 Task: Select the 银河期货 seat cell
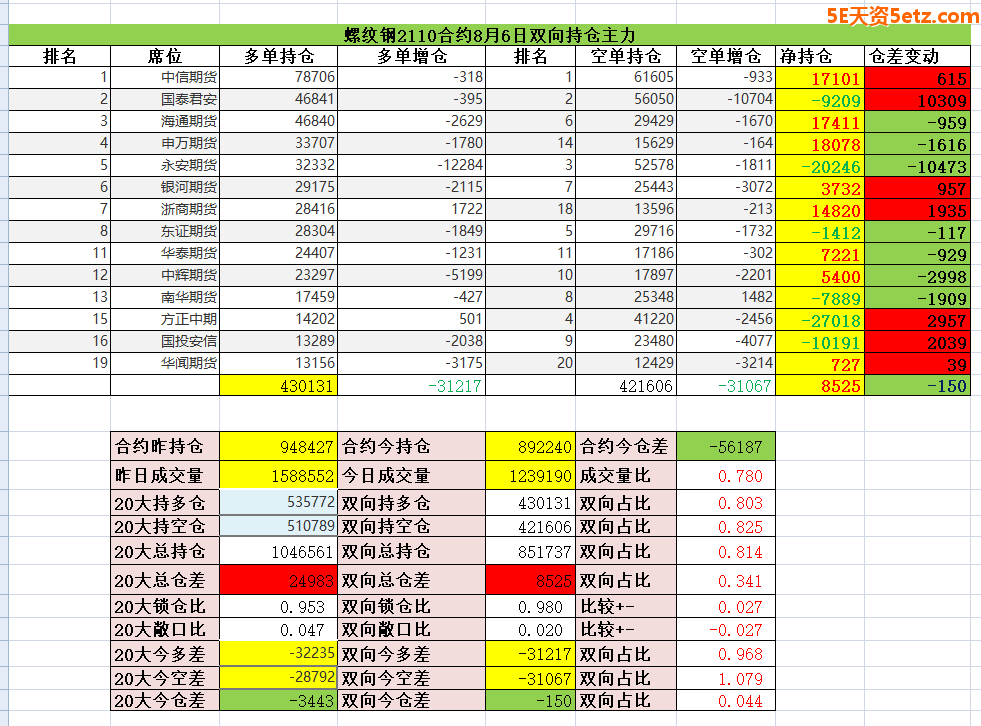(165, 187)
